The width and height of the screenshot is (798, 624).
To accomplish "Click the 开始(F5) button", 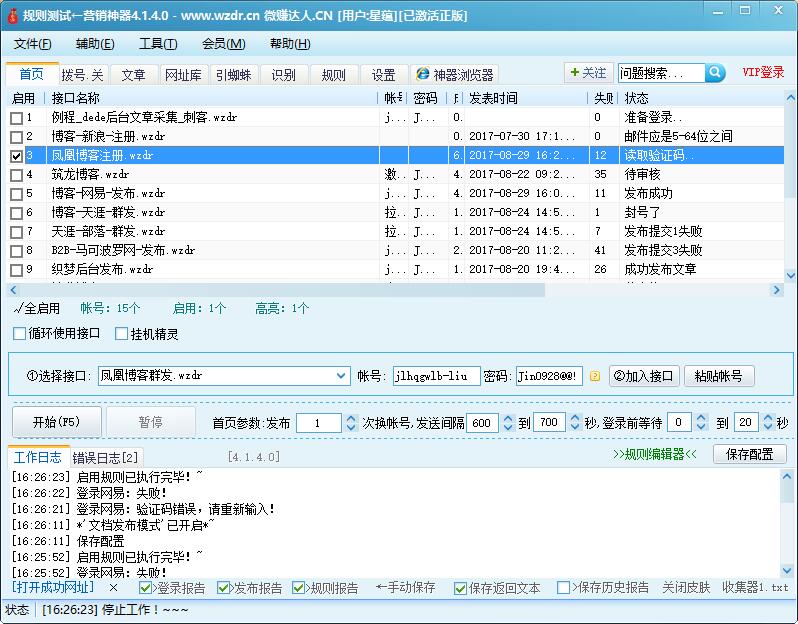I will (x=56, y=422).
